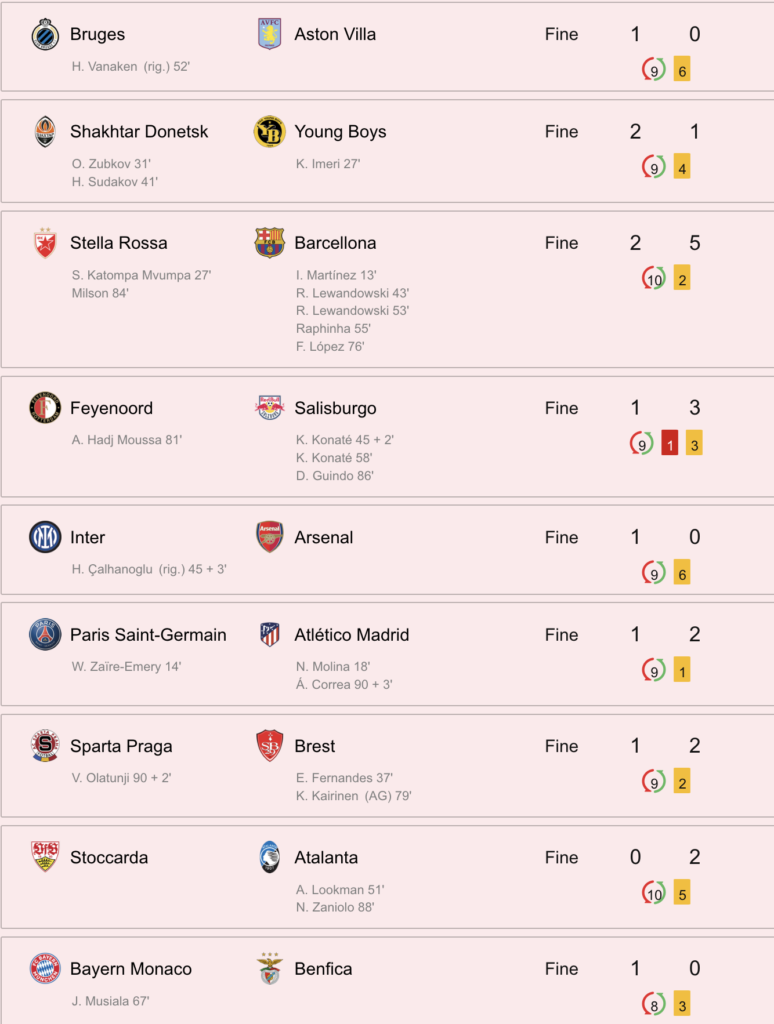Select the Barcellona club crest
The image size is (774, 1024).
tap(269, 242)
